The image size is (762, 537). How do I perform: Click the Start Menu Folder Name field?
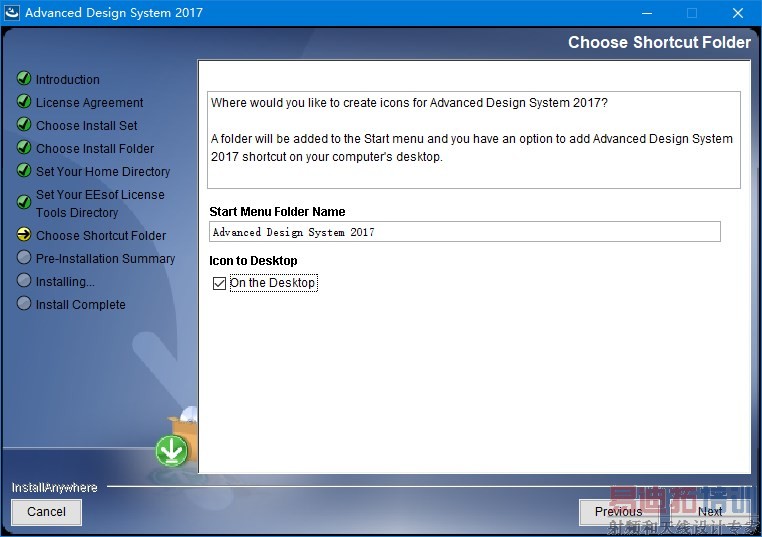tap(465, 232)
